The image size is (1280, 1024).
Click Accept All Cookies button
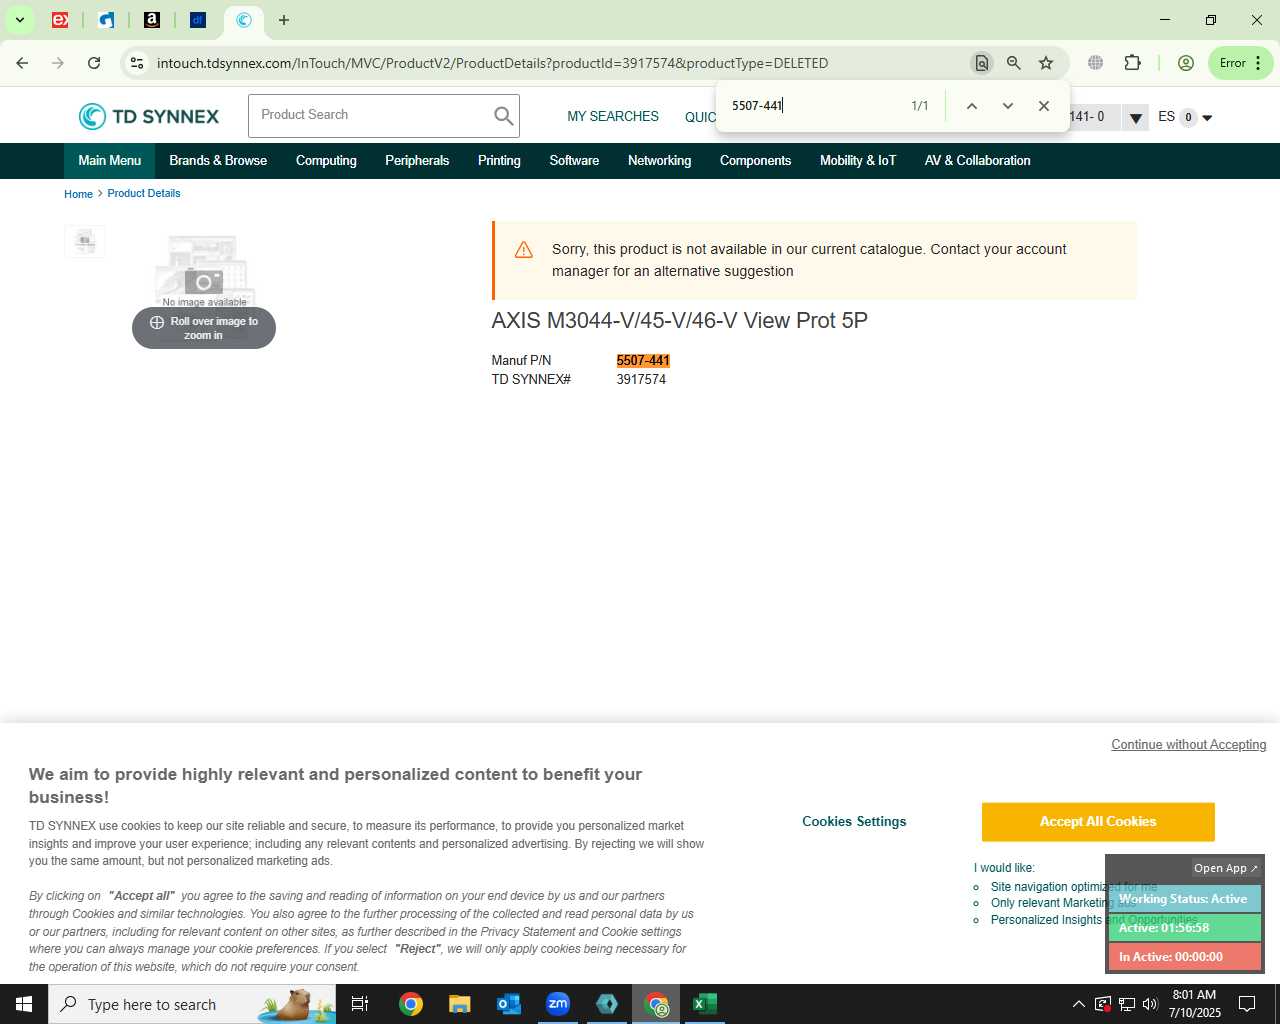click(x=1098, y=822)
